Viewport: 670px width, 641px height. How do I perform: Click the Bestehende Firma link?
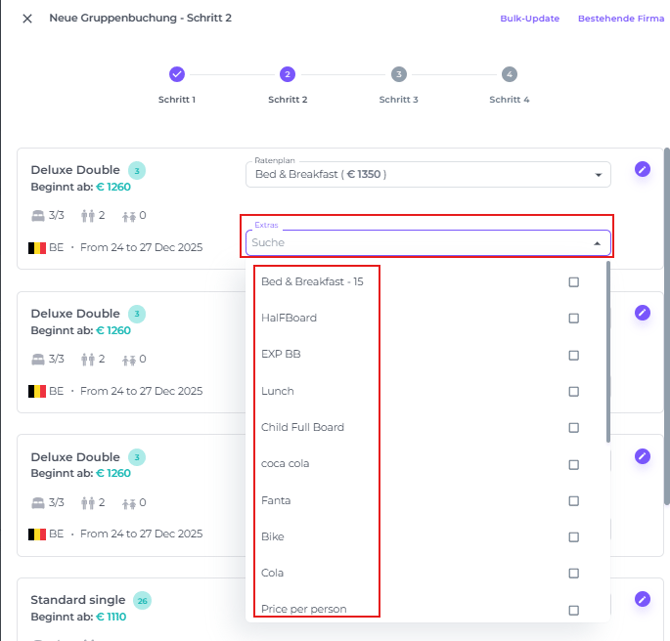[620, 18]
